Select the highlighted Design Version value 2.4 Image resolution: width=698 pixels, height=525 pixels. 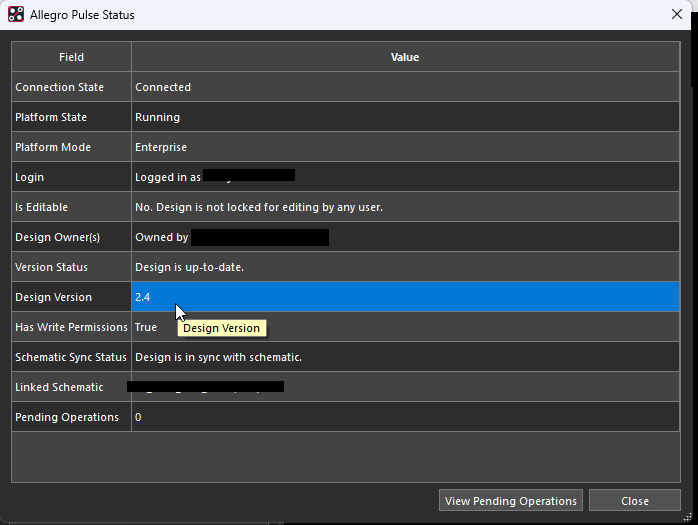pos(143,297)
